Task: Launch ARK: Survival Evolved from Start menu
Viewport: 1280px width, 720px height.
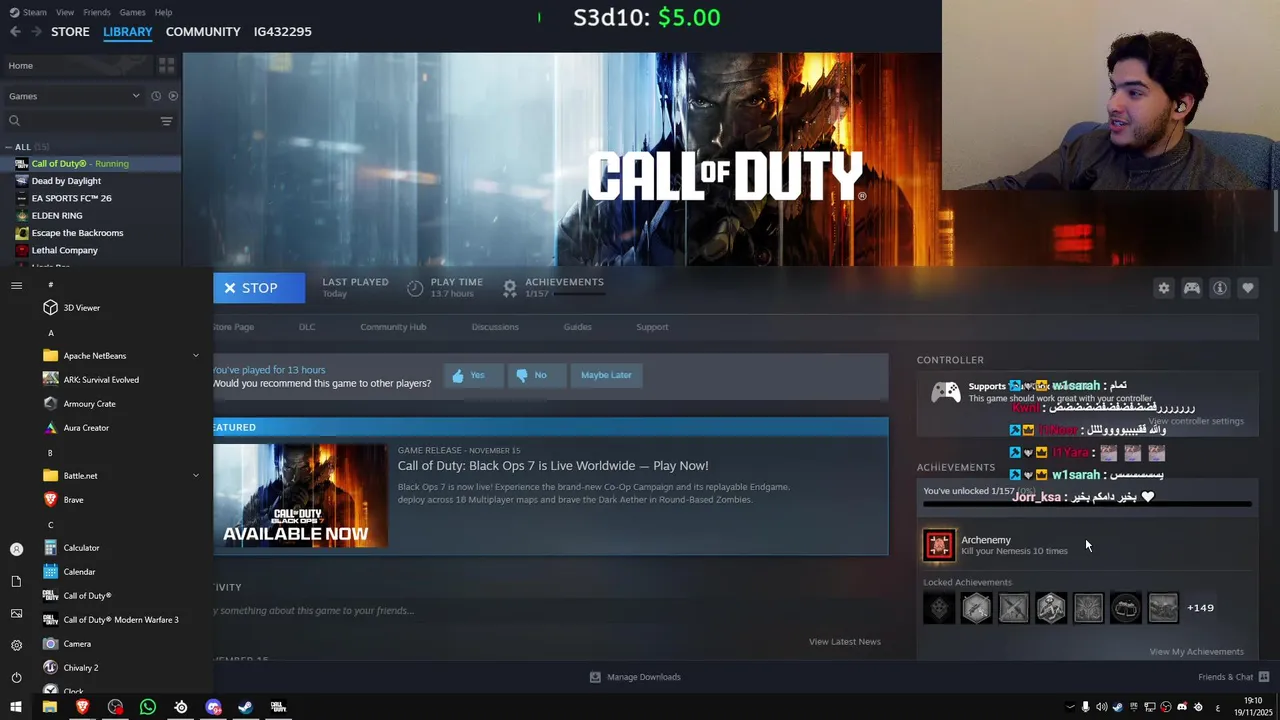Action: 101,380
